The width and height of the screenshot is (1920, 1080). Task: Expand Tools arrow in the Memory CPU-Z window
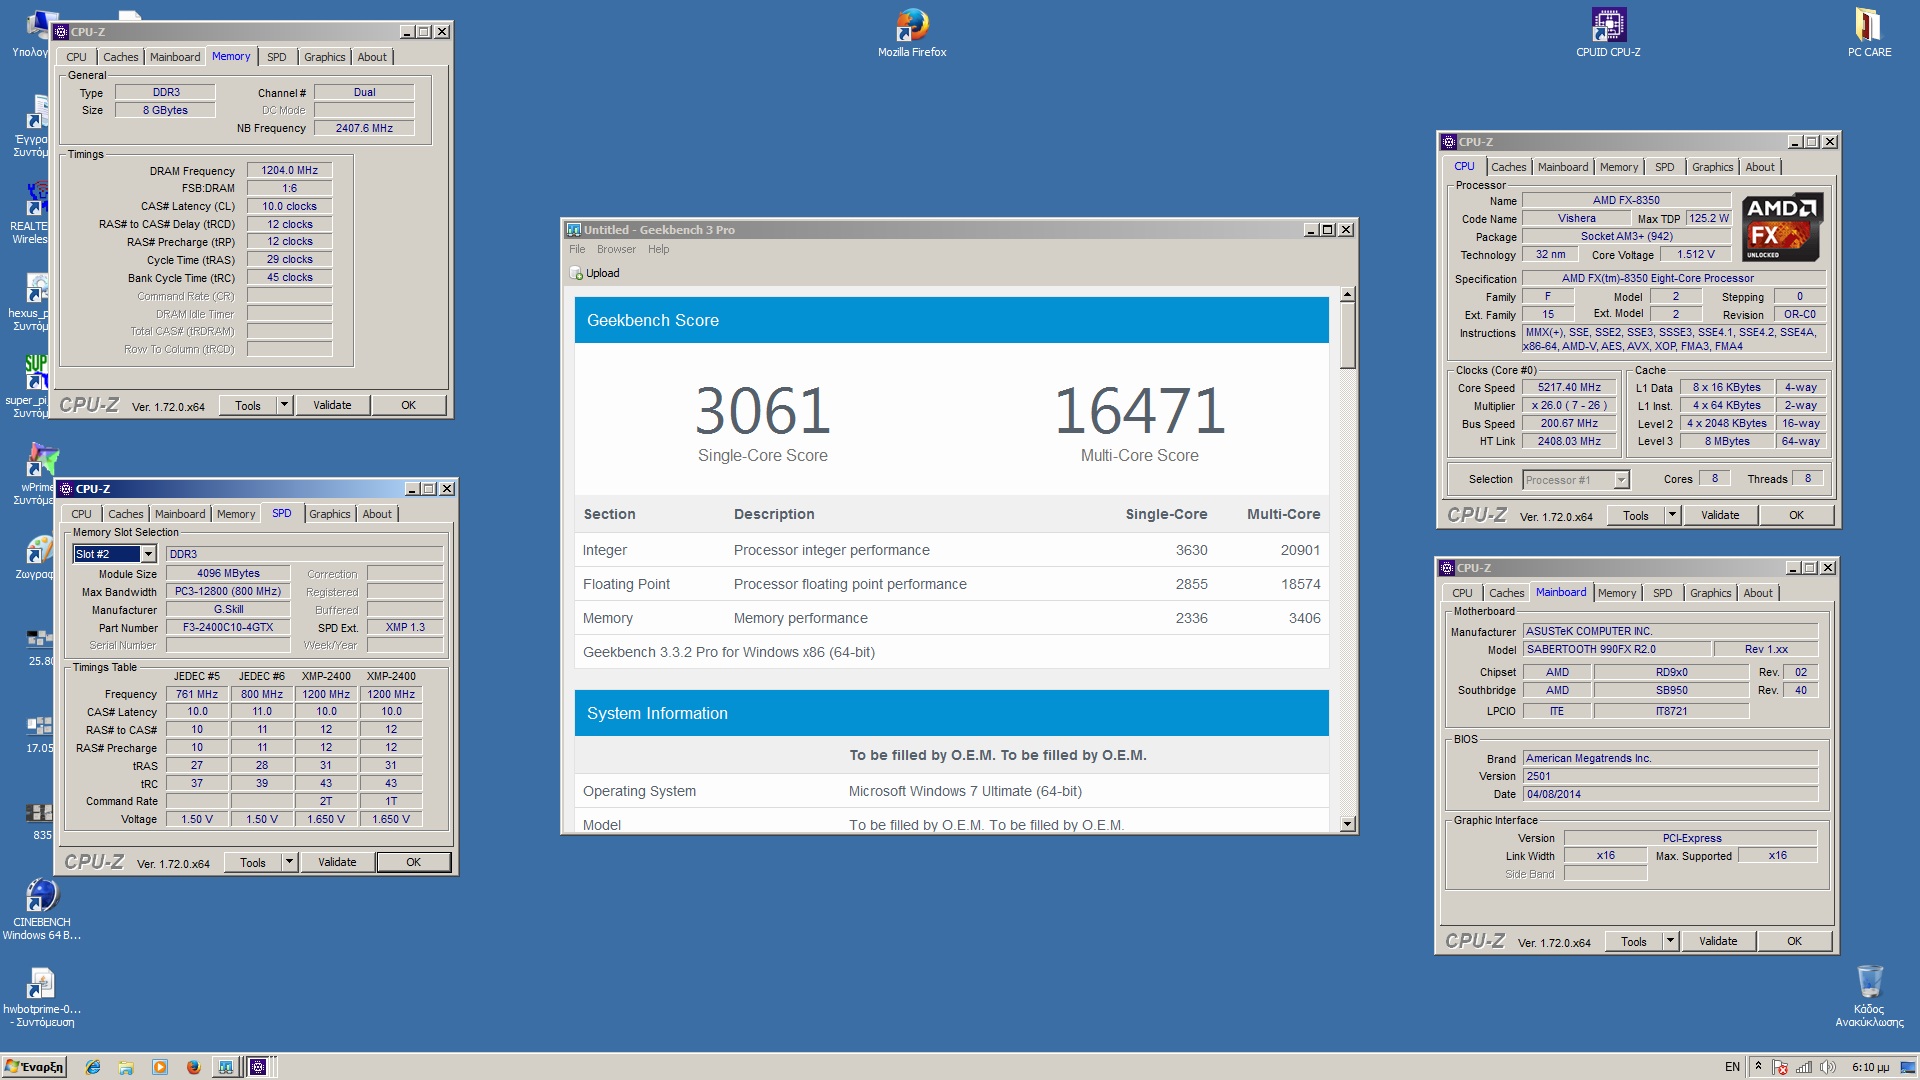pos(284,405)
